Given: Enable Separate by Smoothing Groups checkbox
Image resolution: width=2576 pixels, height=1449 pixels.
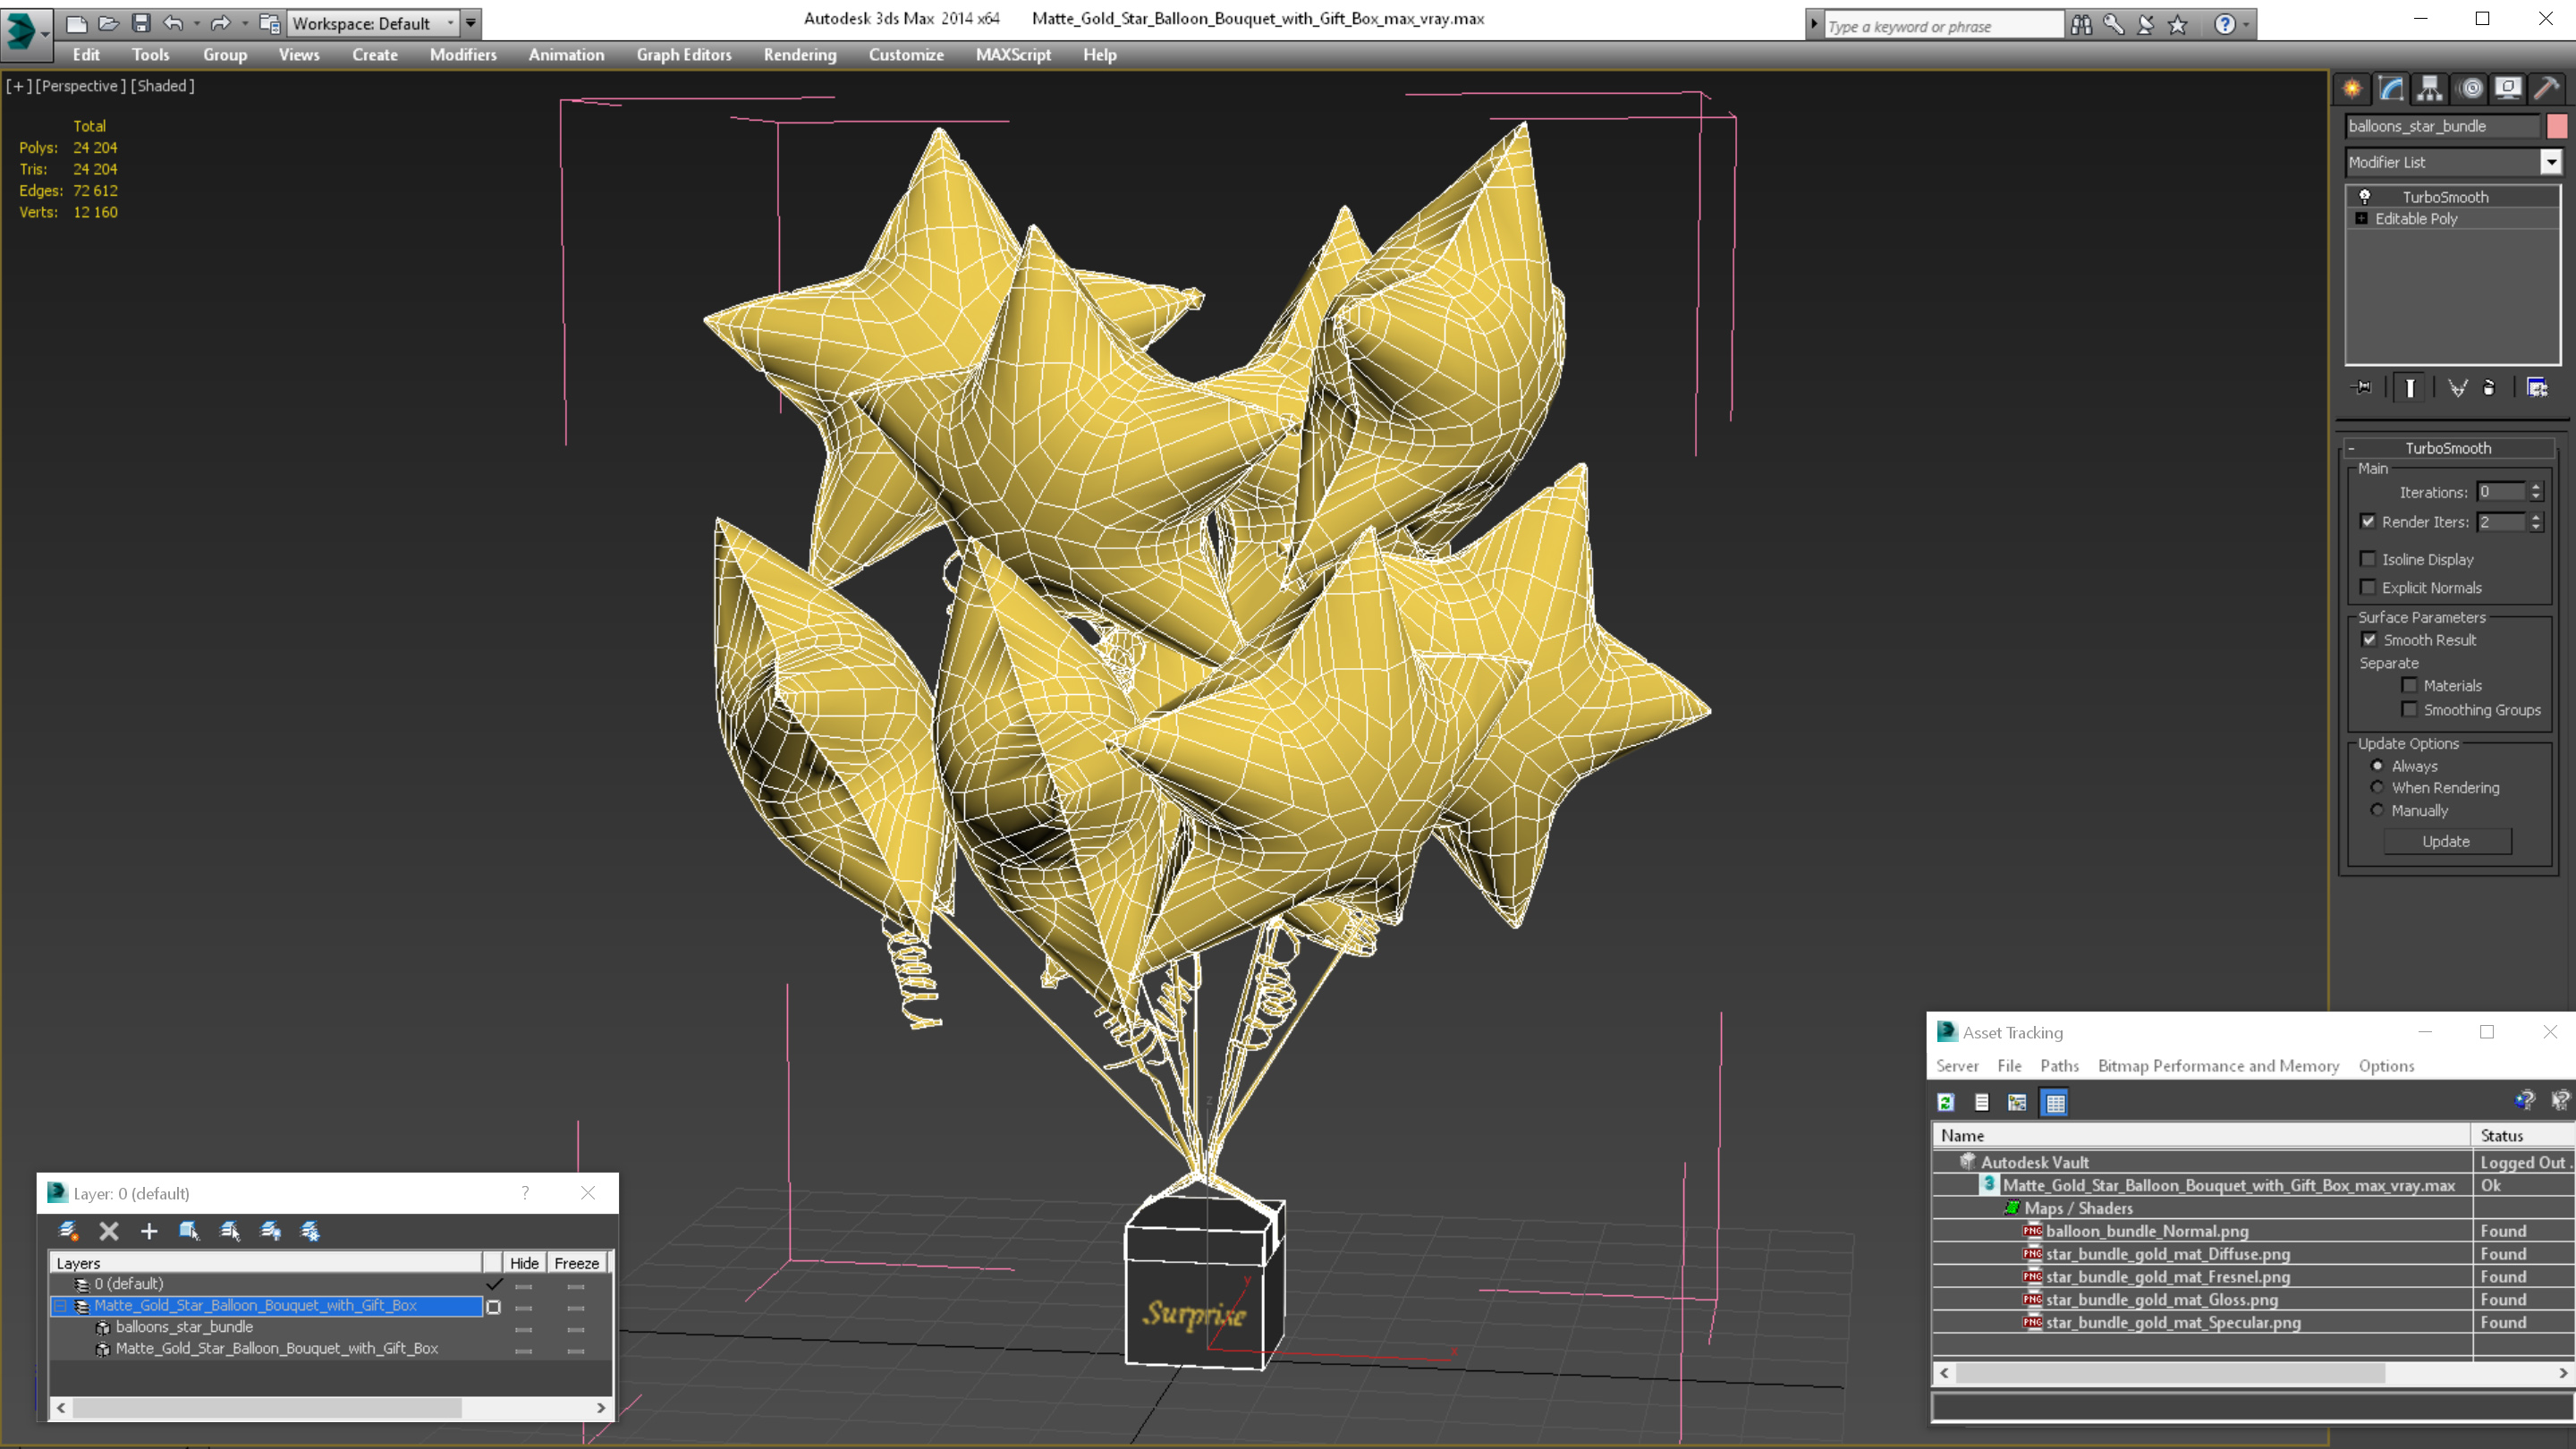Looking at the screenshot, I should coord(2410,709).
